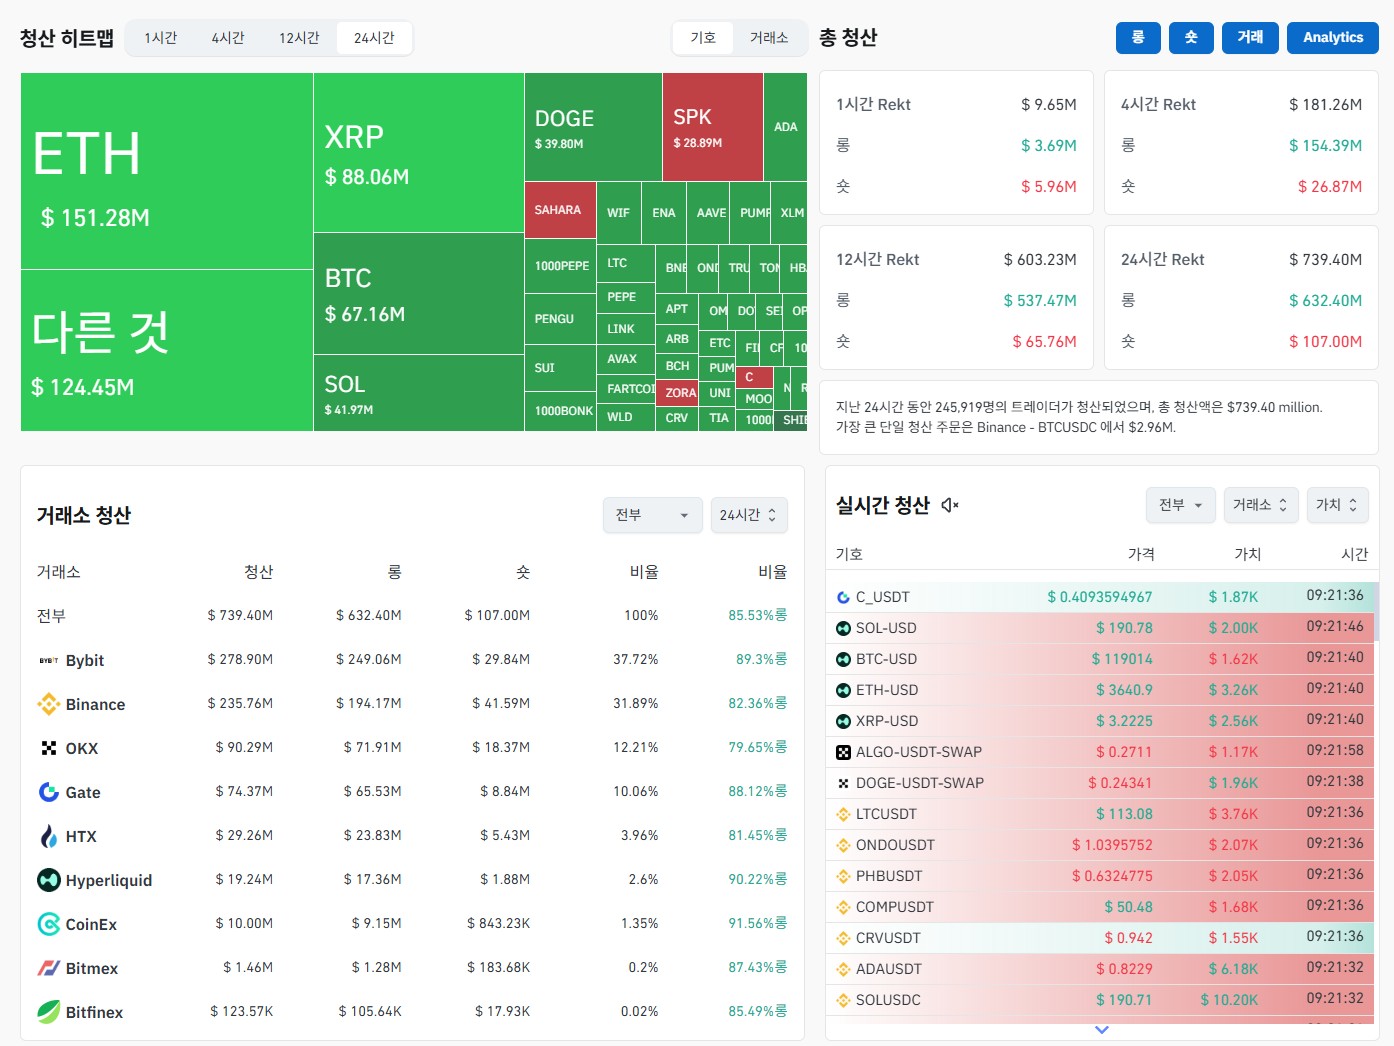This screenshot has width=1394, height=1046.
Task: Click the SOL $41.97M heatmap tile
Action: click(x=419, y=393)
